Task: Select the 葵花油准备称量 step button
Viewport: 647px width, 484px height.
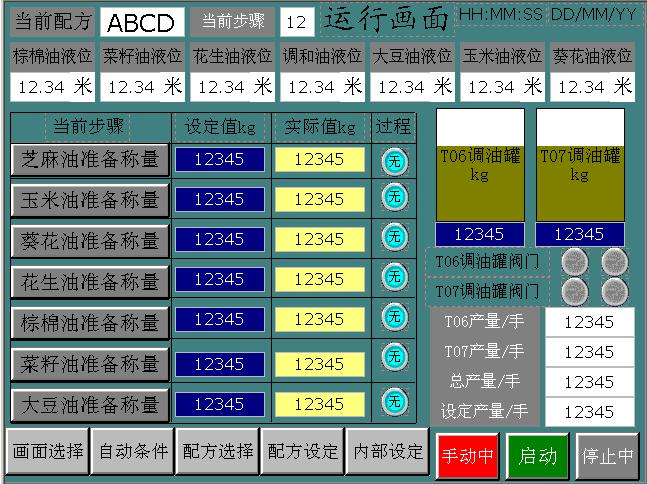Action: (90, 241)
